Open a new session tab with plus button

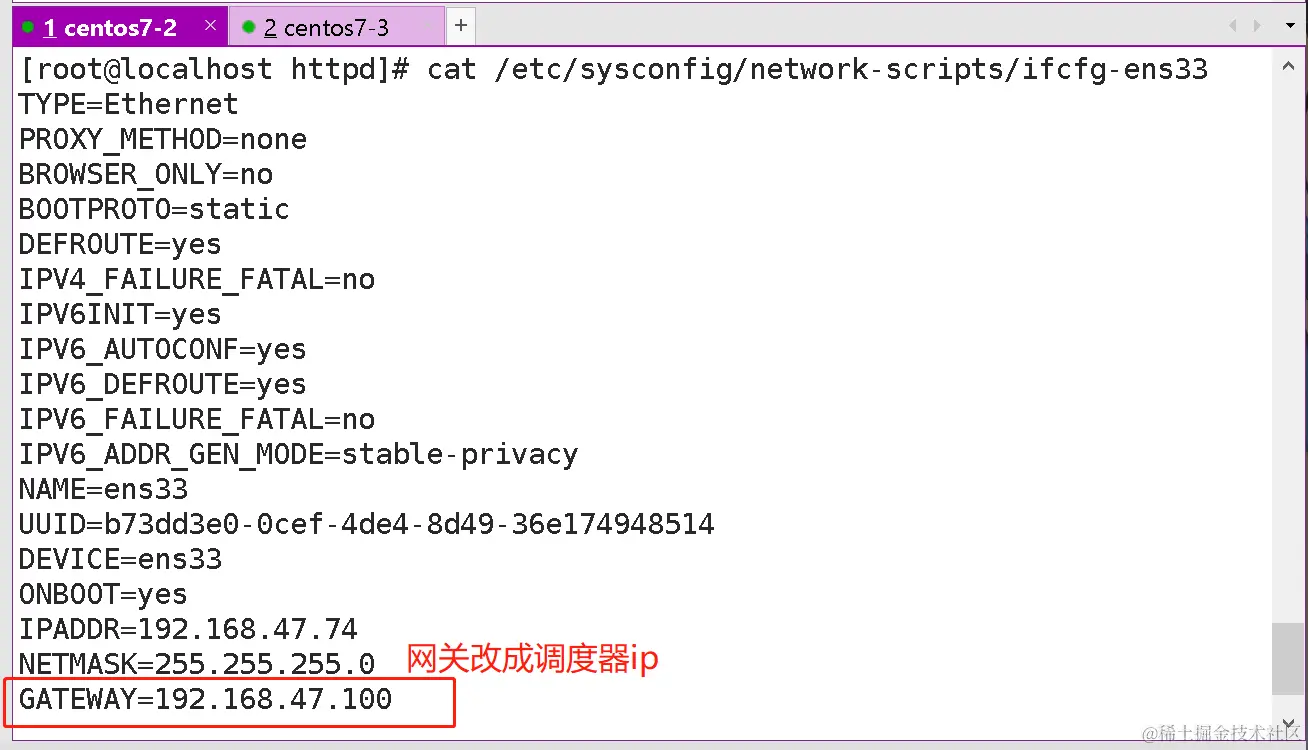(x=460, y=26)
